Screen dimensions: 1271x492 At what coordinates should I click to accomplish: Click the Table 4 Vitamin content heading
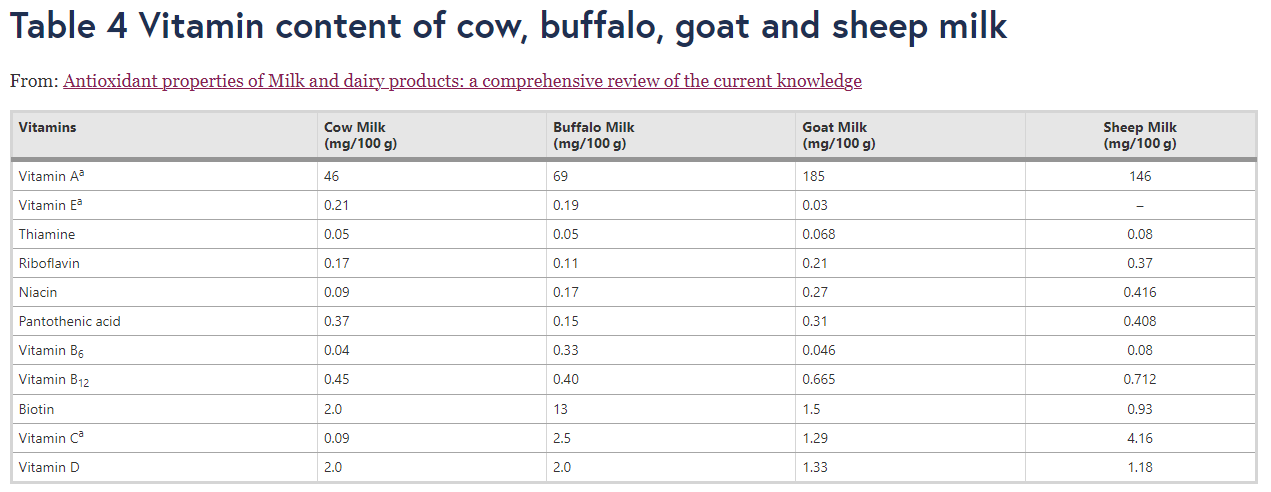coord(508,27)
